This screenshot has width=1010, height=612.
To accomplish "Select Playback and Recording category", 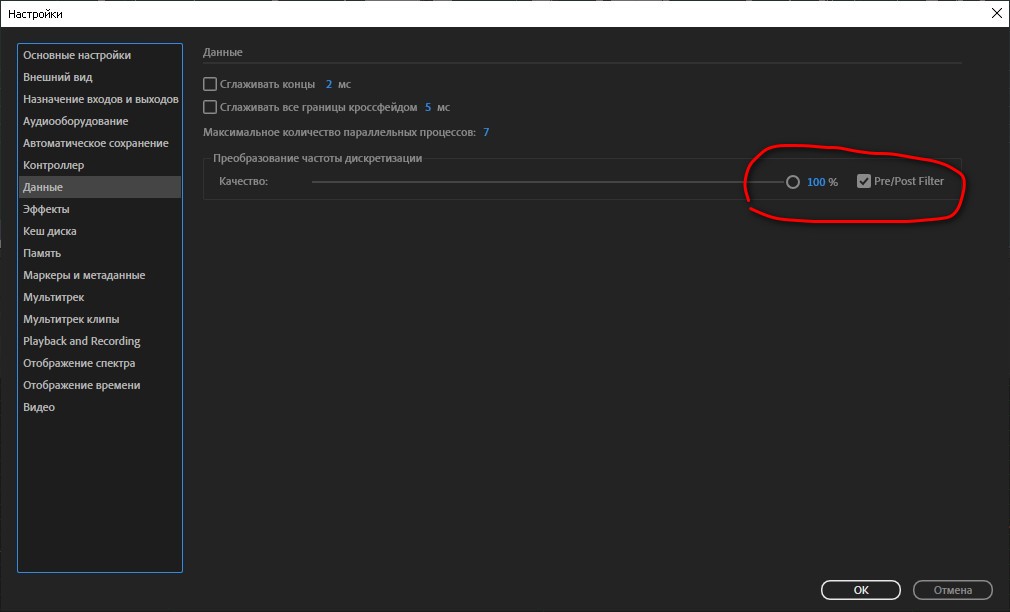I will click(x=82, y=342).
